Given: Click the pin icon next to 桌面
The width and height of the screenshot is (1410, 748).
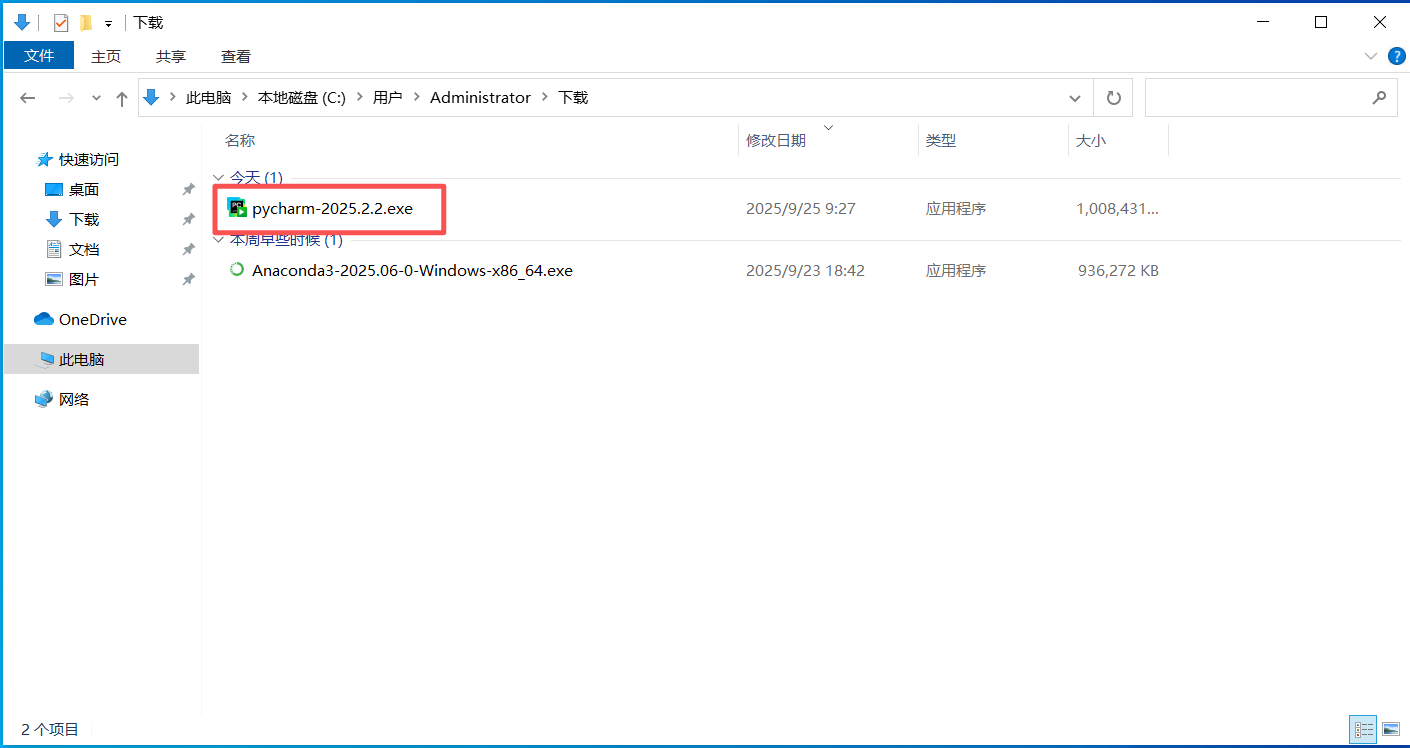Looking at the screenshot, I should click(188, 190).
